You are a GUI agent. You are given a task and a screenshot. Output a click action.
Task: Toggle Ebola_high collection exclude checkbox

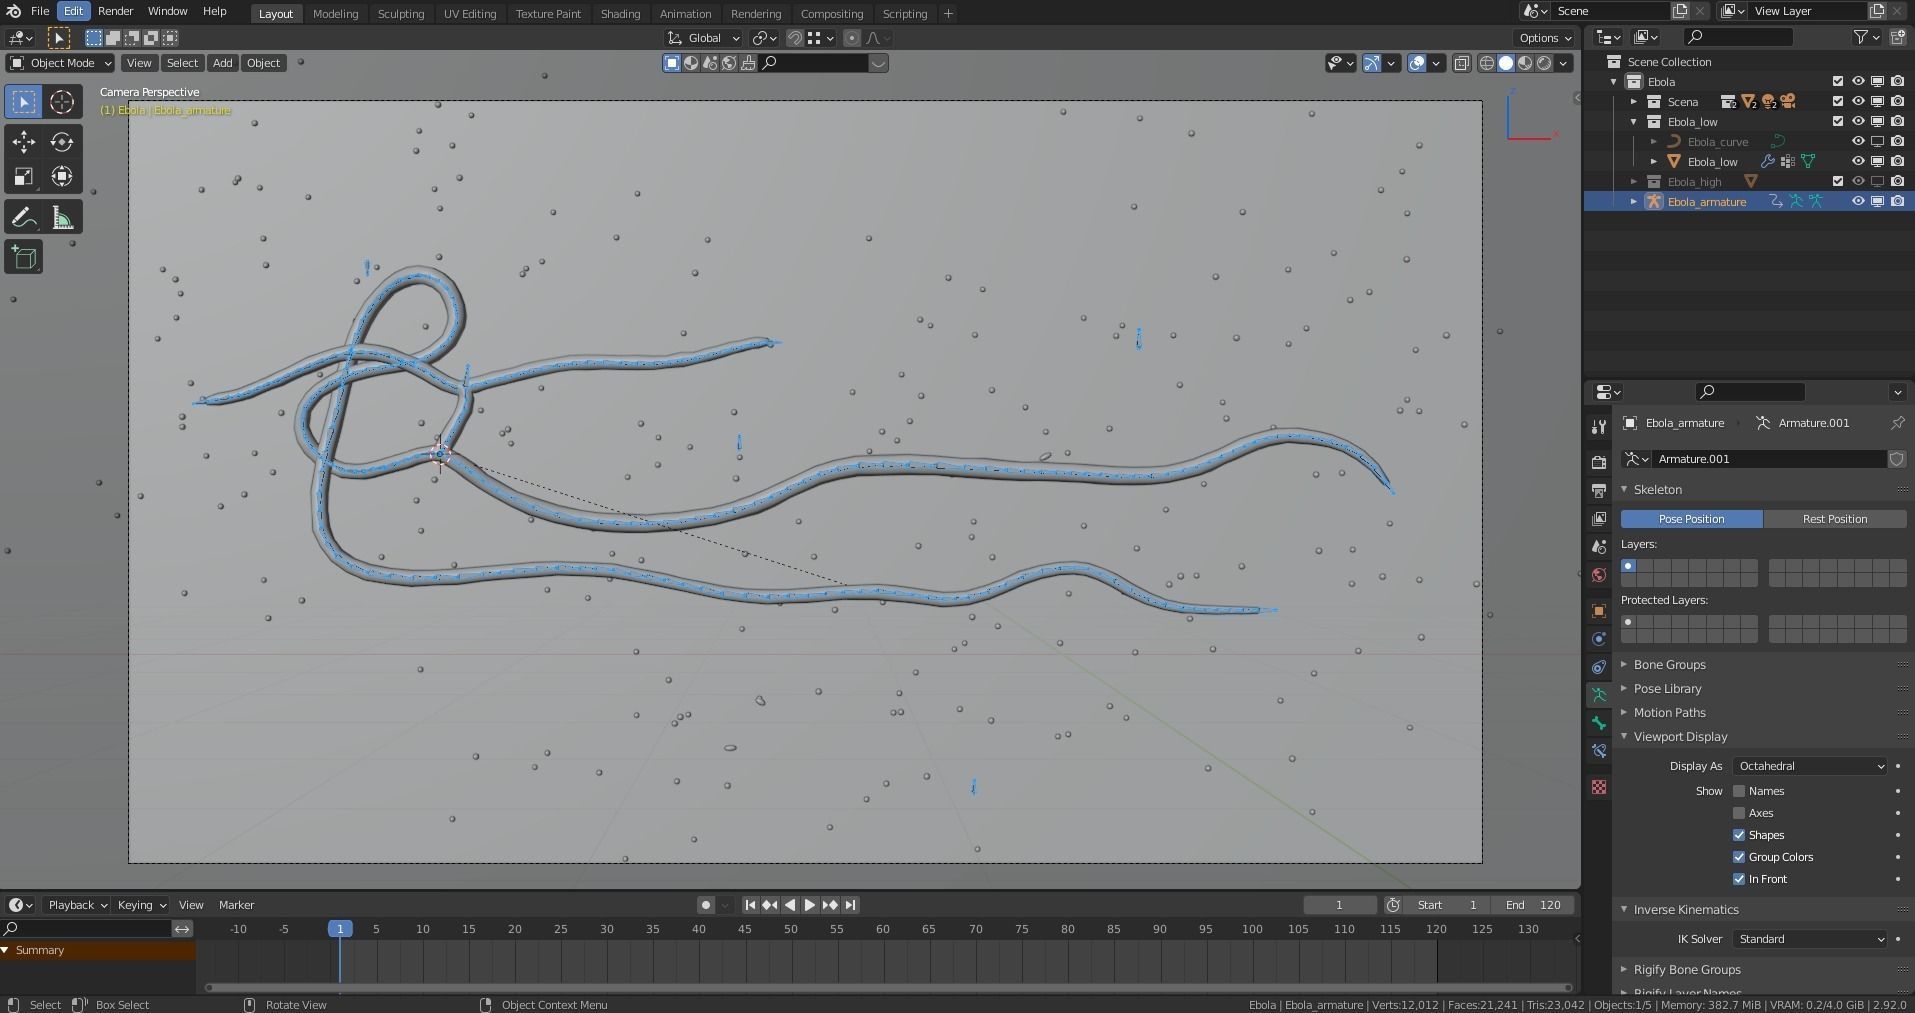tap(1838, 181)
